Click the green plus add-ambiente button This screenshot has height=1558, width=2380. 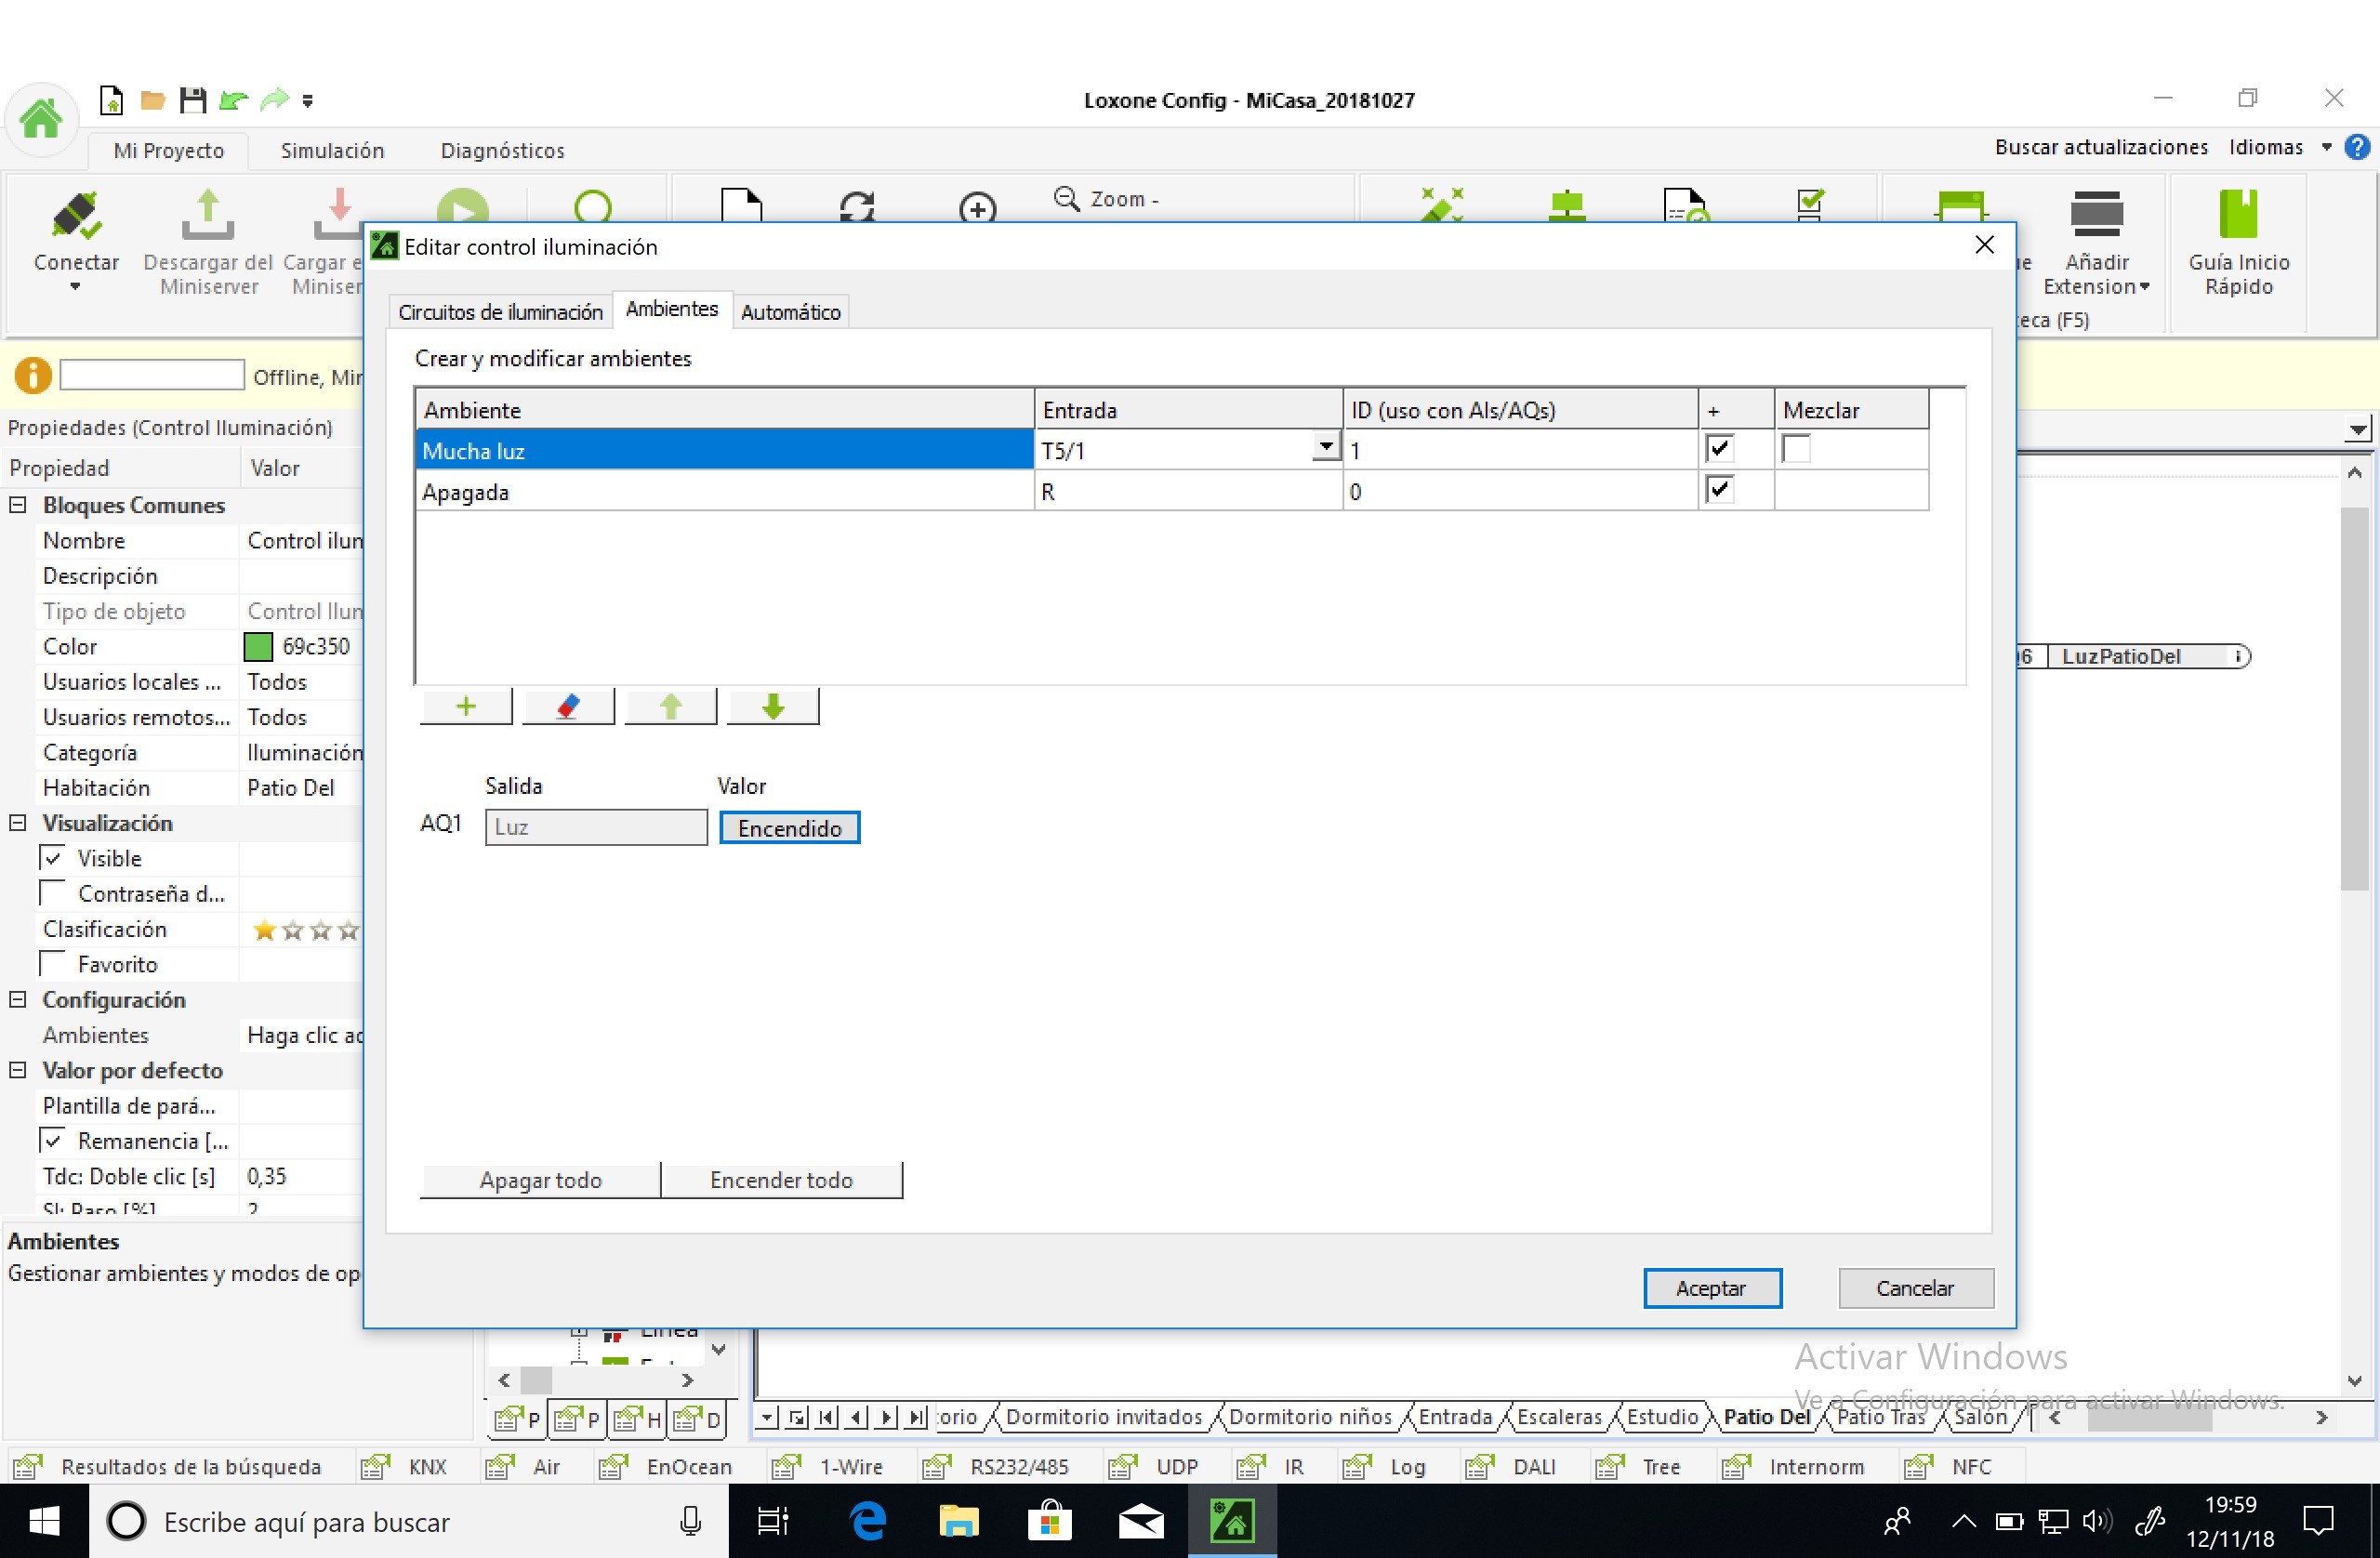click(466, 706)
